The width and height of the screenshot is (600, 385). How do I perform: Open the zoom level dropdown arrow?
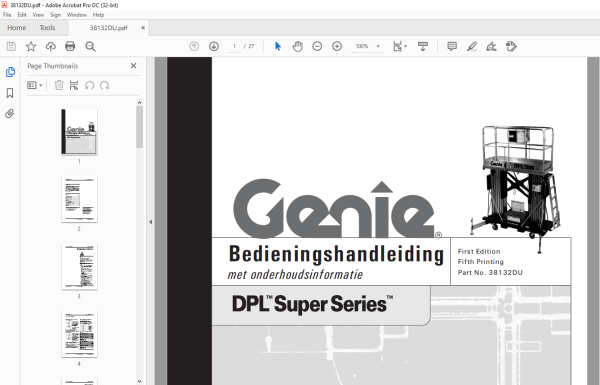click(x=378, y=46)
